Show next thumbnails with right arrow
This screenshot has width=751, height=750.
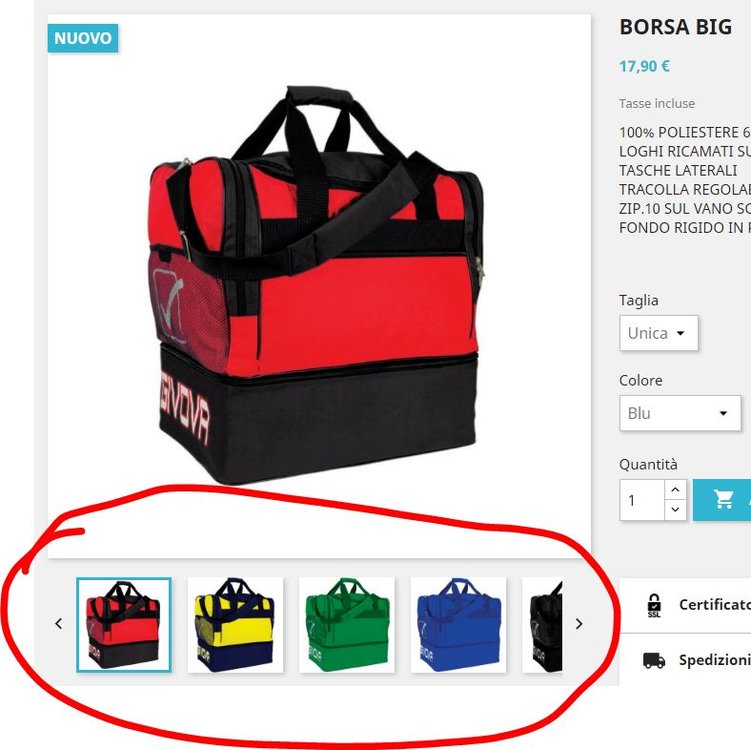579,624
